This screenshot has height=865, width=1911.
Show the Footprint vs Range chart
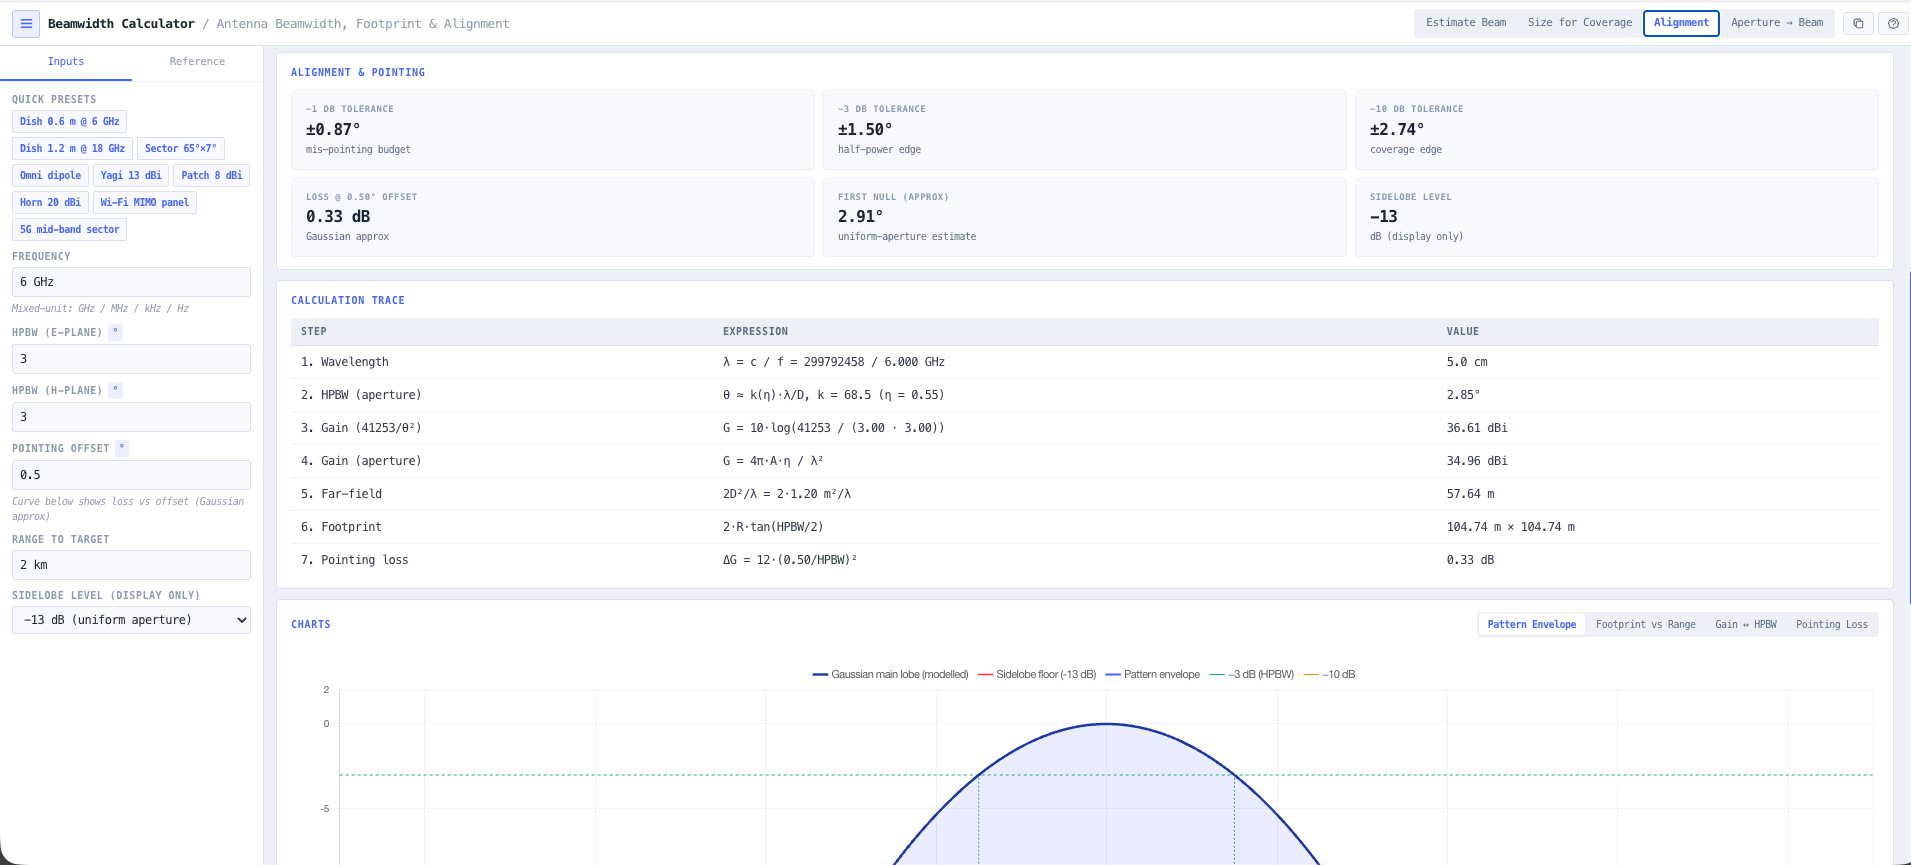point(1645,624)
